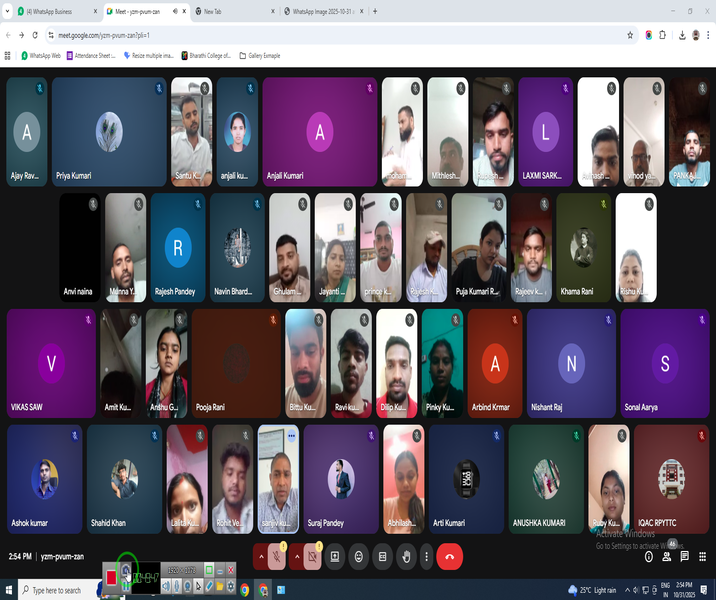Image resolution: width=716 pixels, height=600 pixels.
Task: Open the meeting details info icon
Action: coord(649,557)
